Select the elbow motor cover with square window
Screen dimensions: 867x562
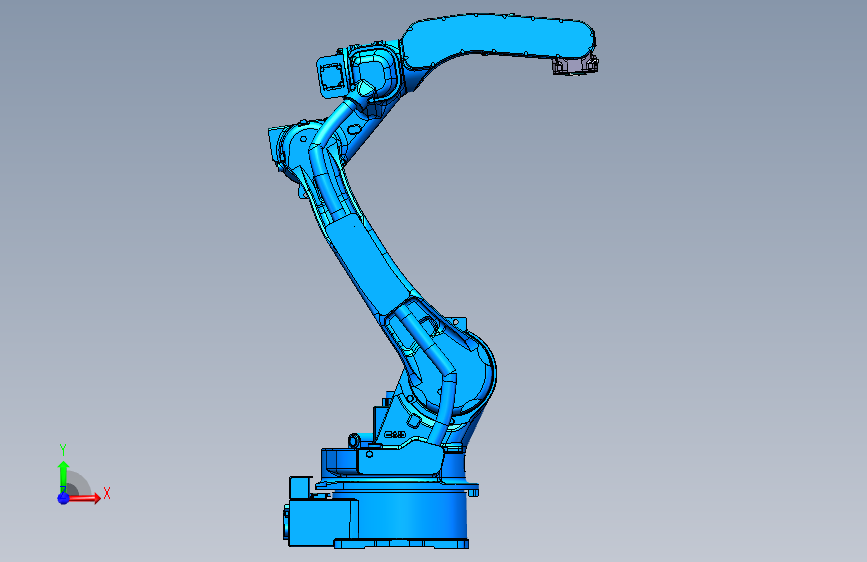(x=333, y=76)
